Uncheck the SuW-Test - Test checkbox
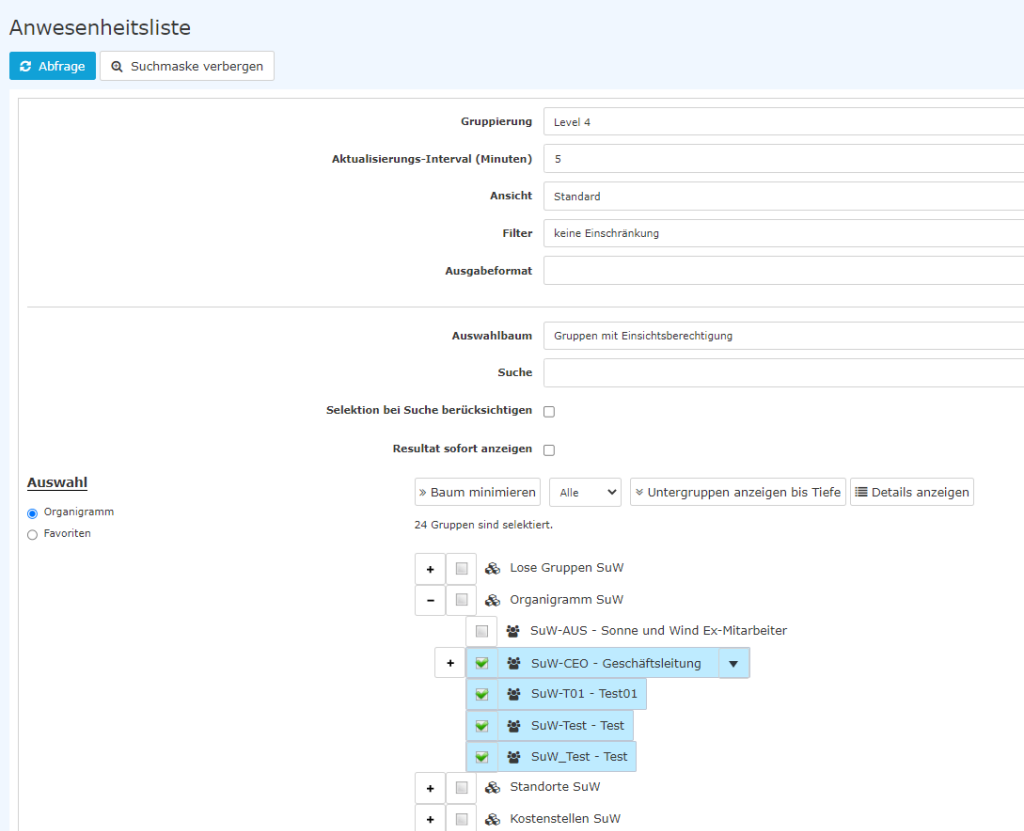Image resolution: width=1024 pixels, height=831 pixels. click(x=482, y=726)
